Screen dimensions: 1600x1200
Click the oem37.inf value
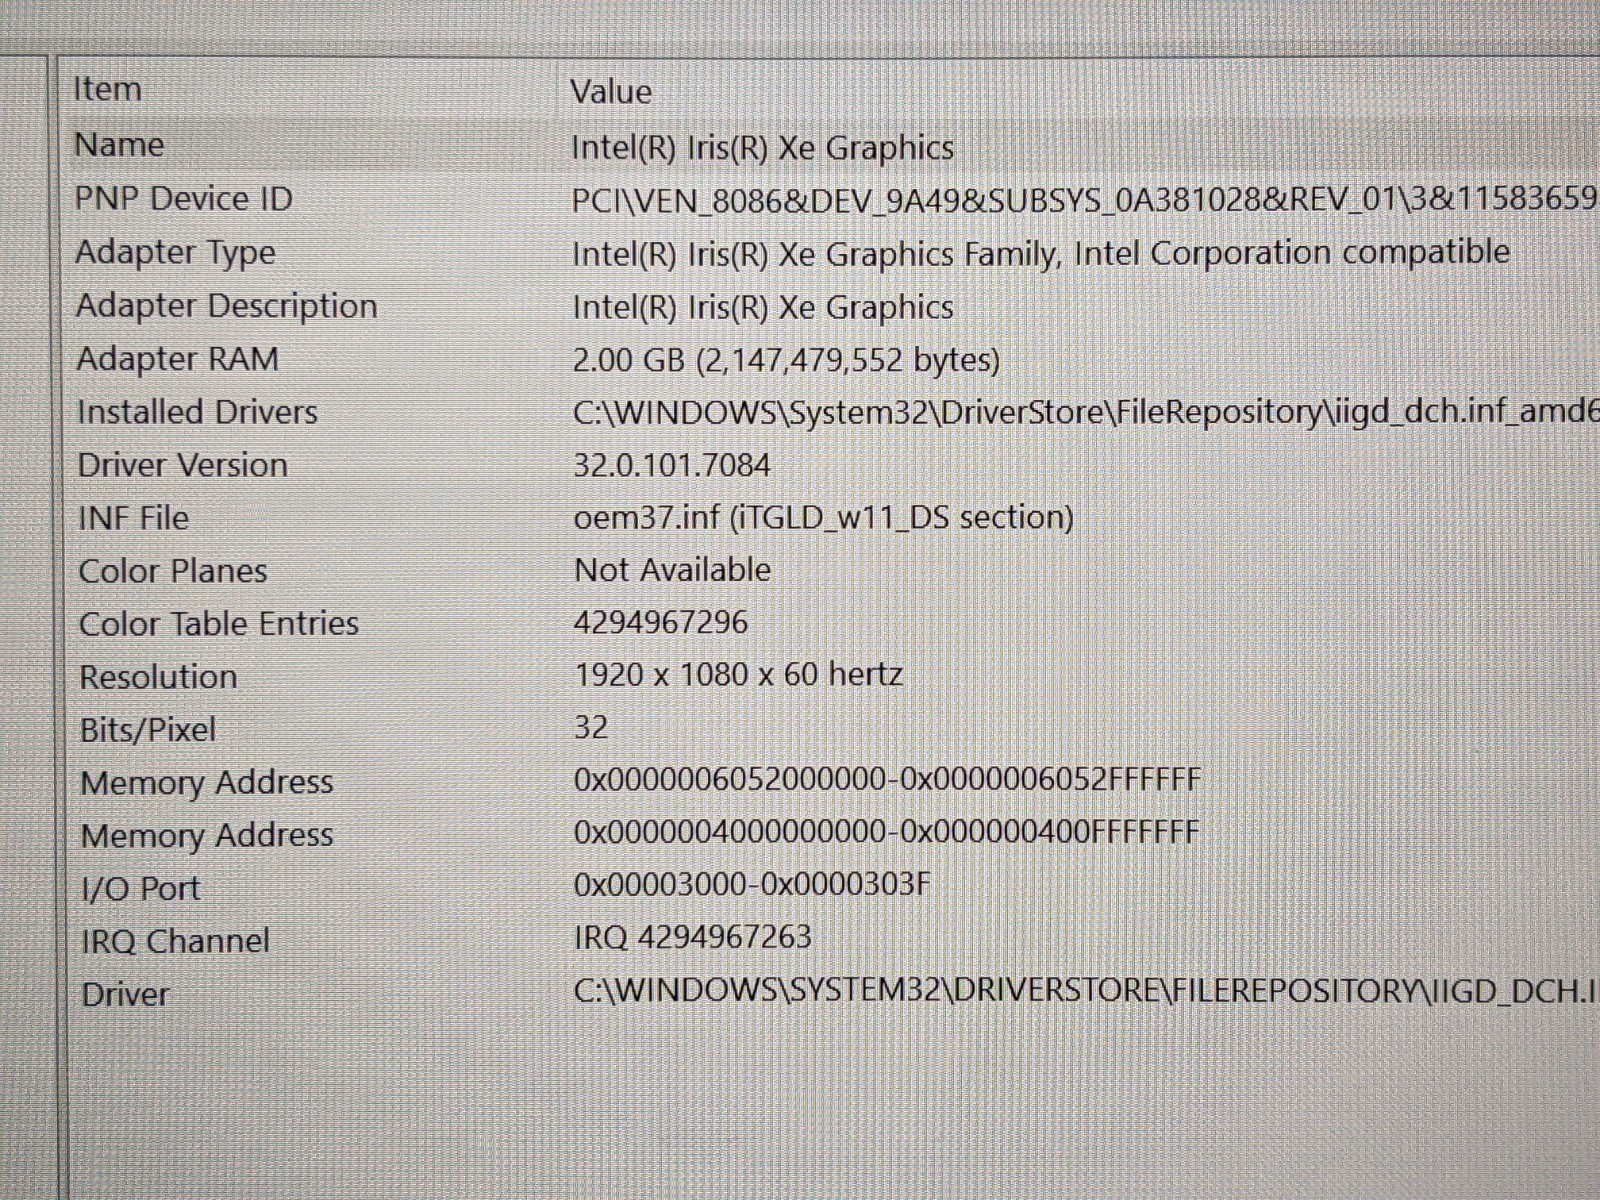tap(824, 517)
